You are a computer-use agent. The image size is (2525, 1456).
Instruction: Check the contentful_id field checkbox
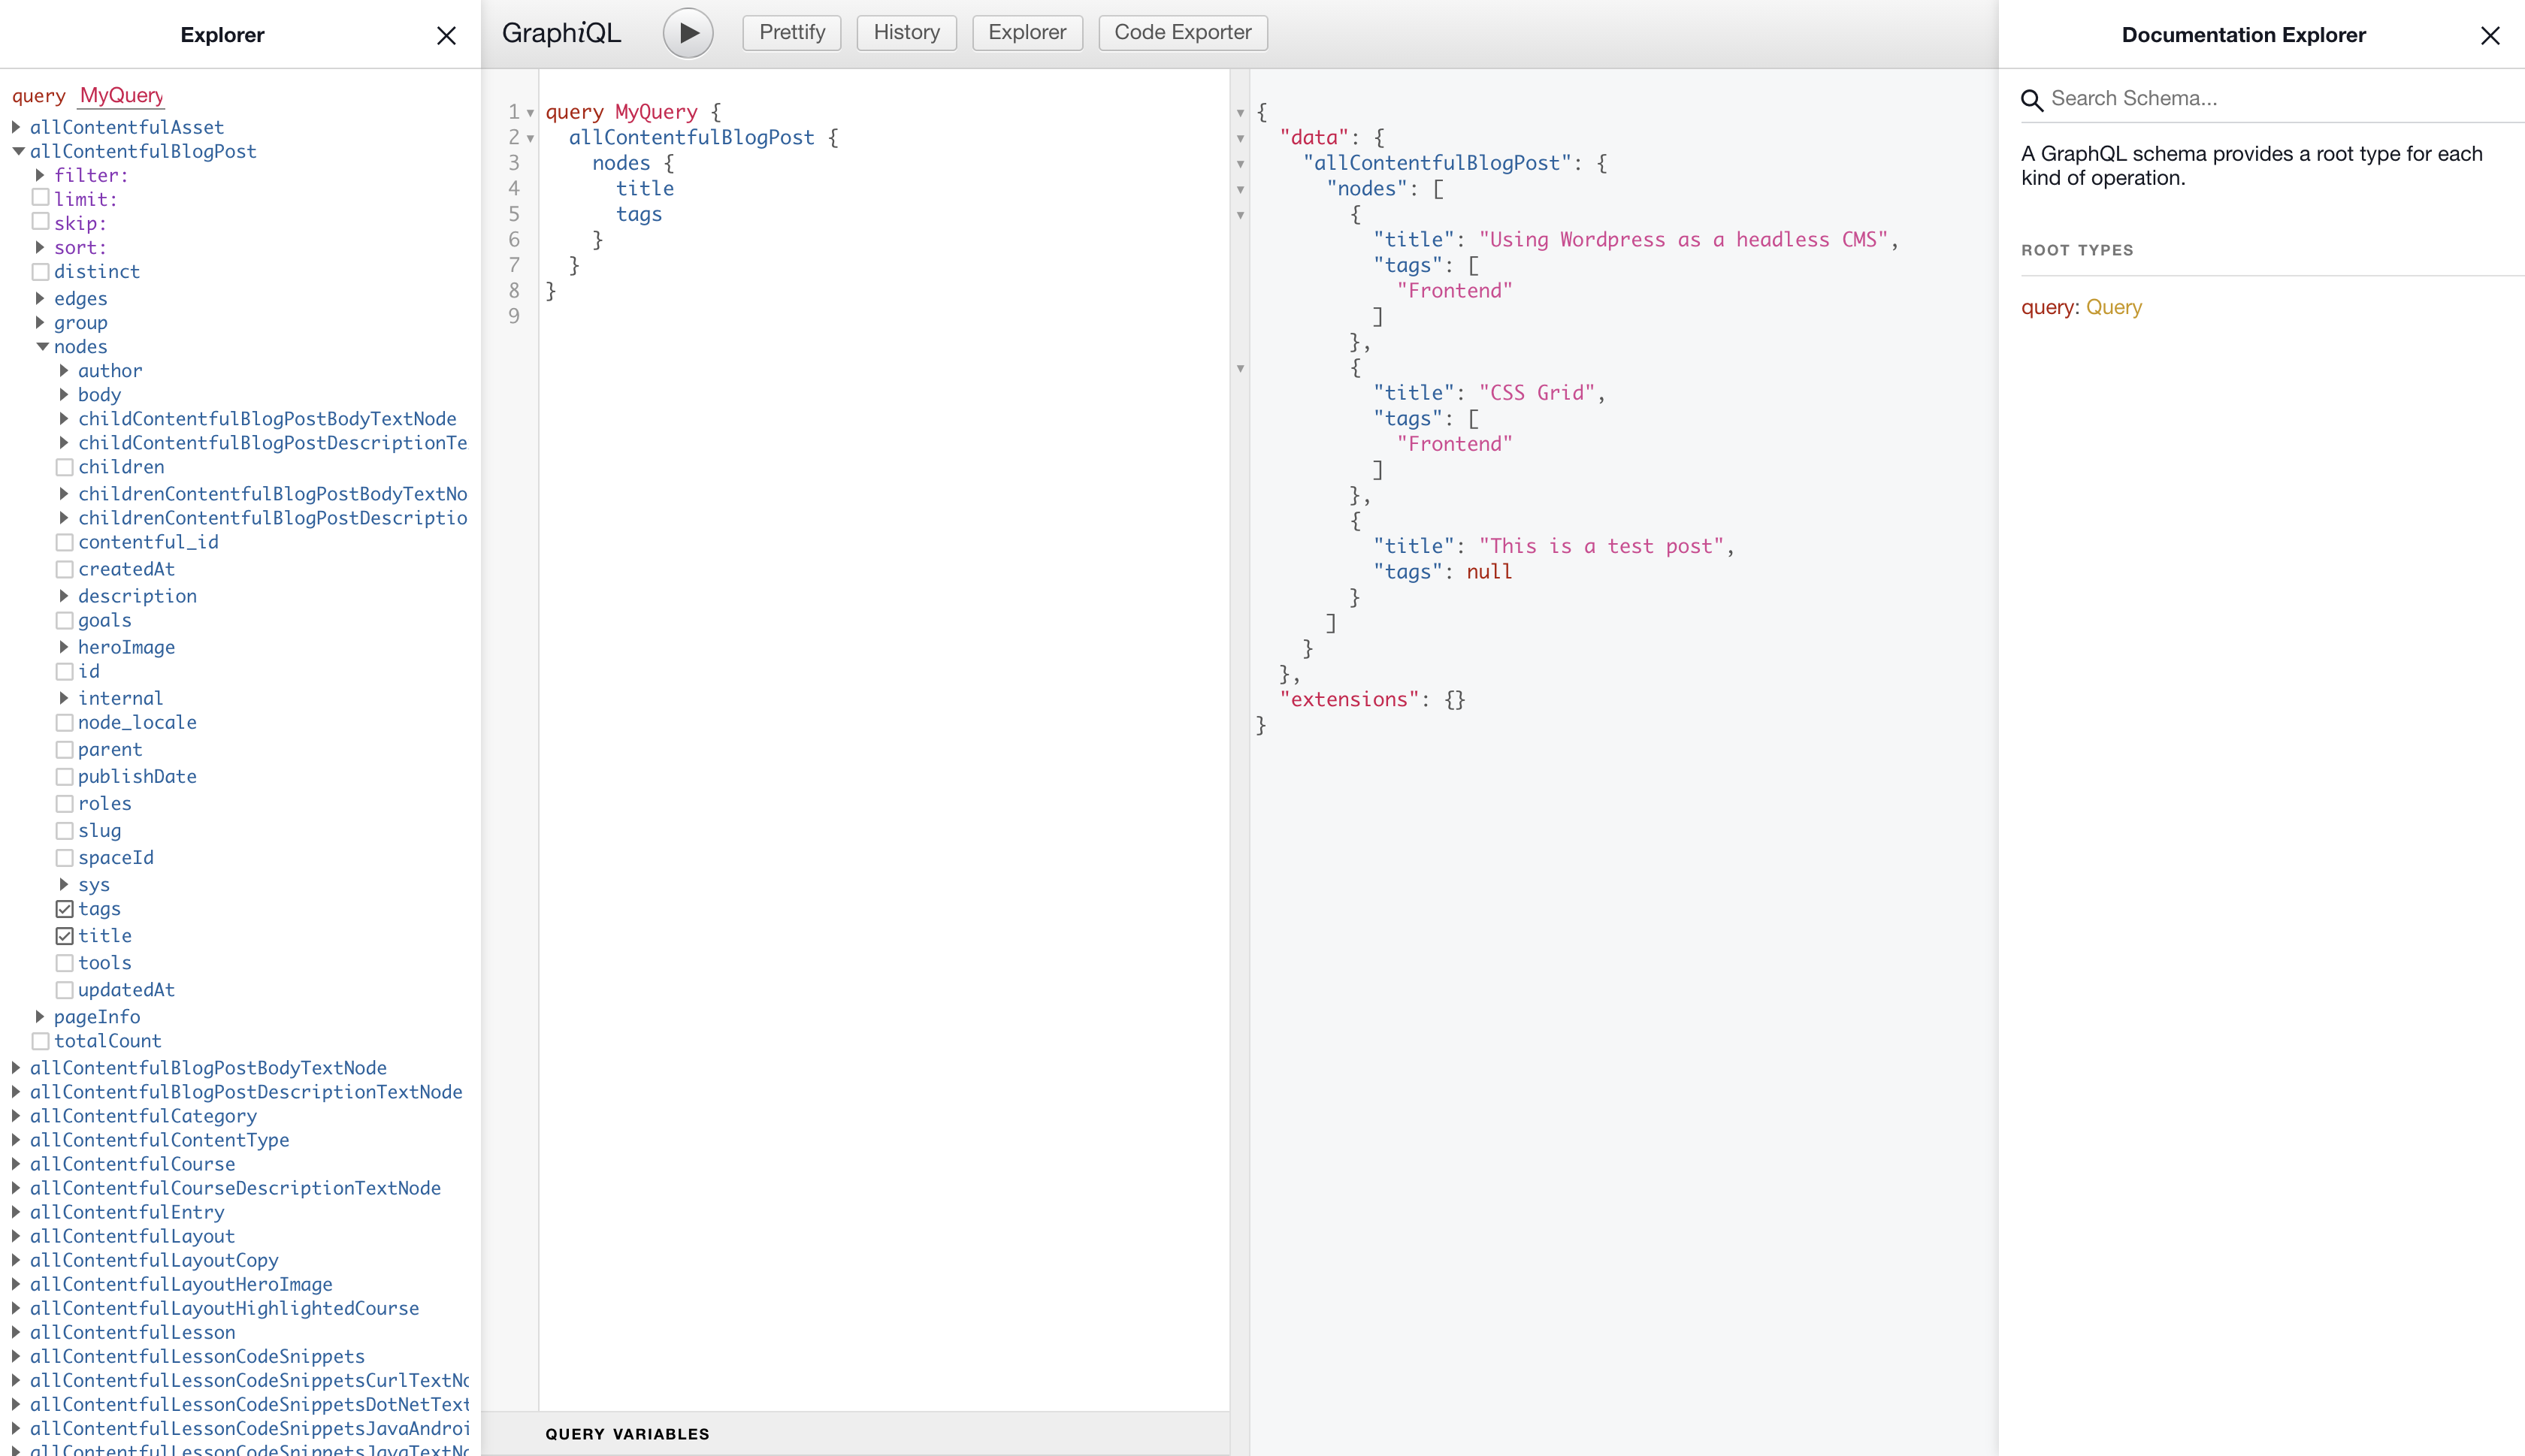pos(65,542)
